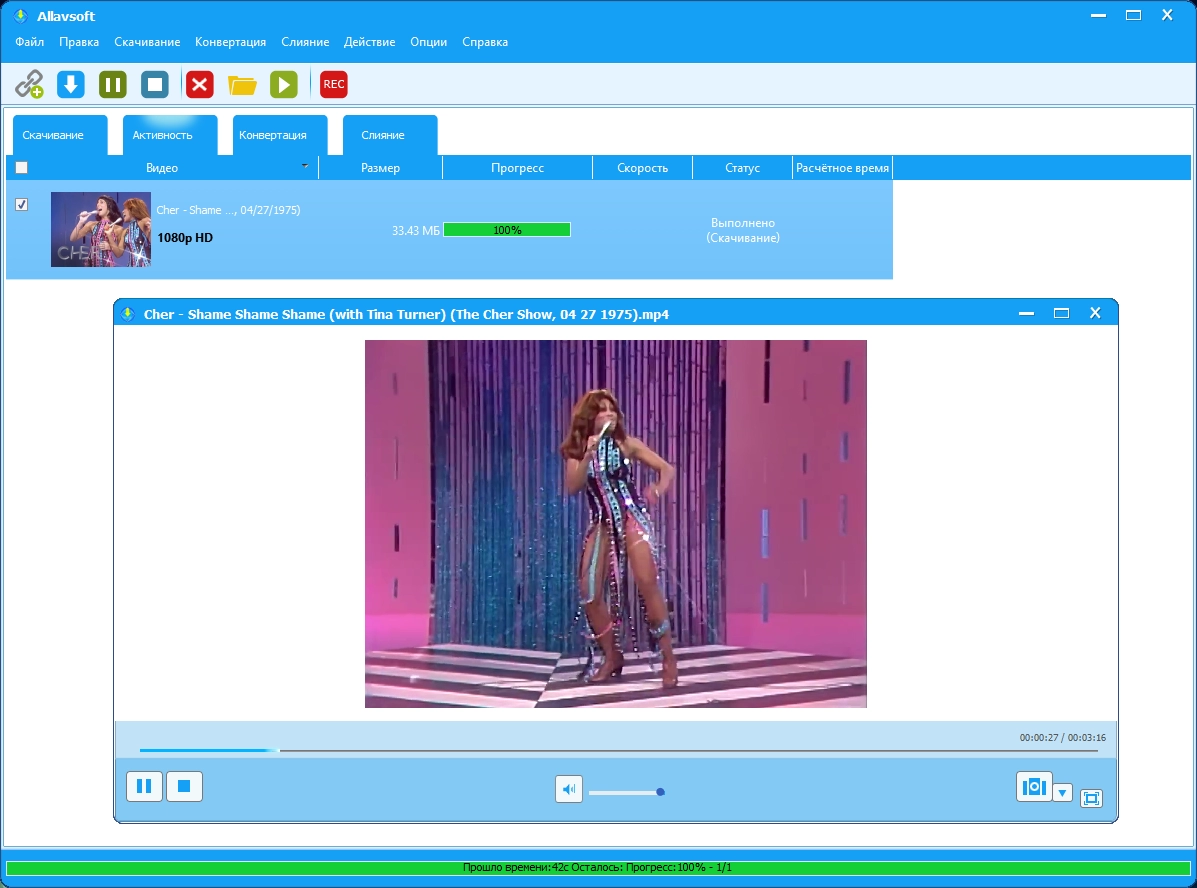Click the Allavsoft logo in title bar
The height and width of the screenshot is (888, 1197).
(21, 16)
